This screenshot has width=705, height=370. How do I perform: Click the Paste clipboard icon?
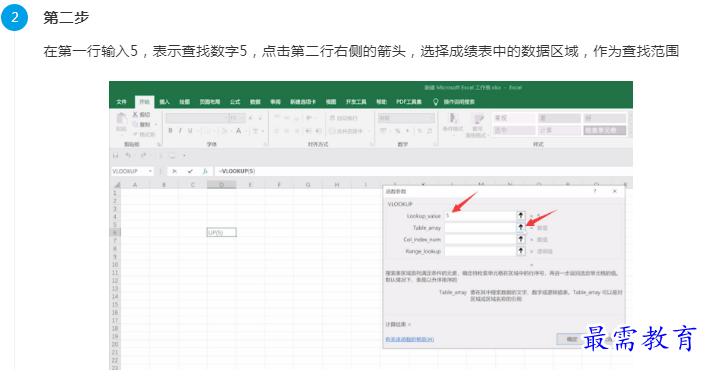pos(121,119)
